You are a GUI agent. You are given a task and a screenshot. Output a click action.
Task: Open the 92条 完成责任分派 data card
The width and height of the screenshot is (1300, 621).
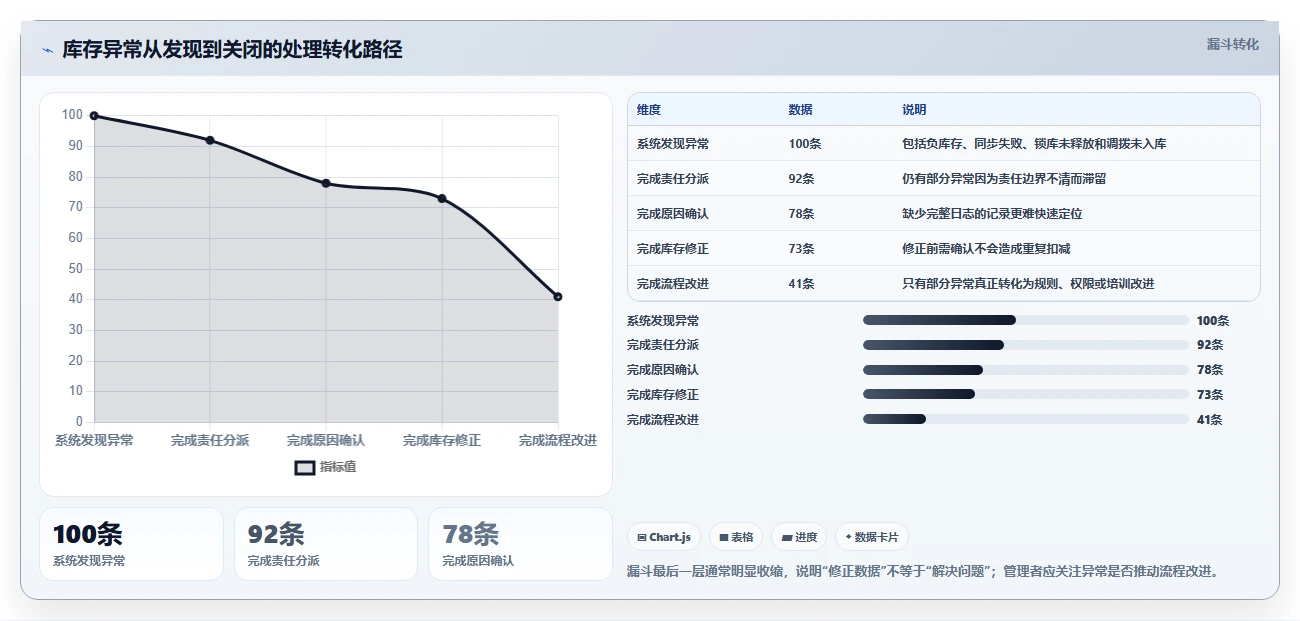(326, 544)
